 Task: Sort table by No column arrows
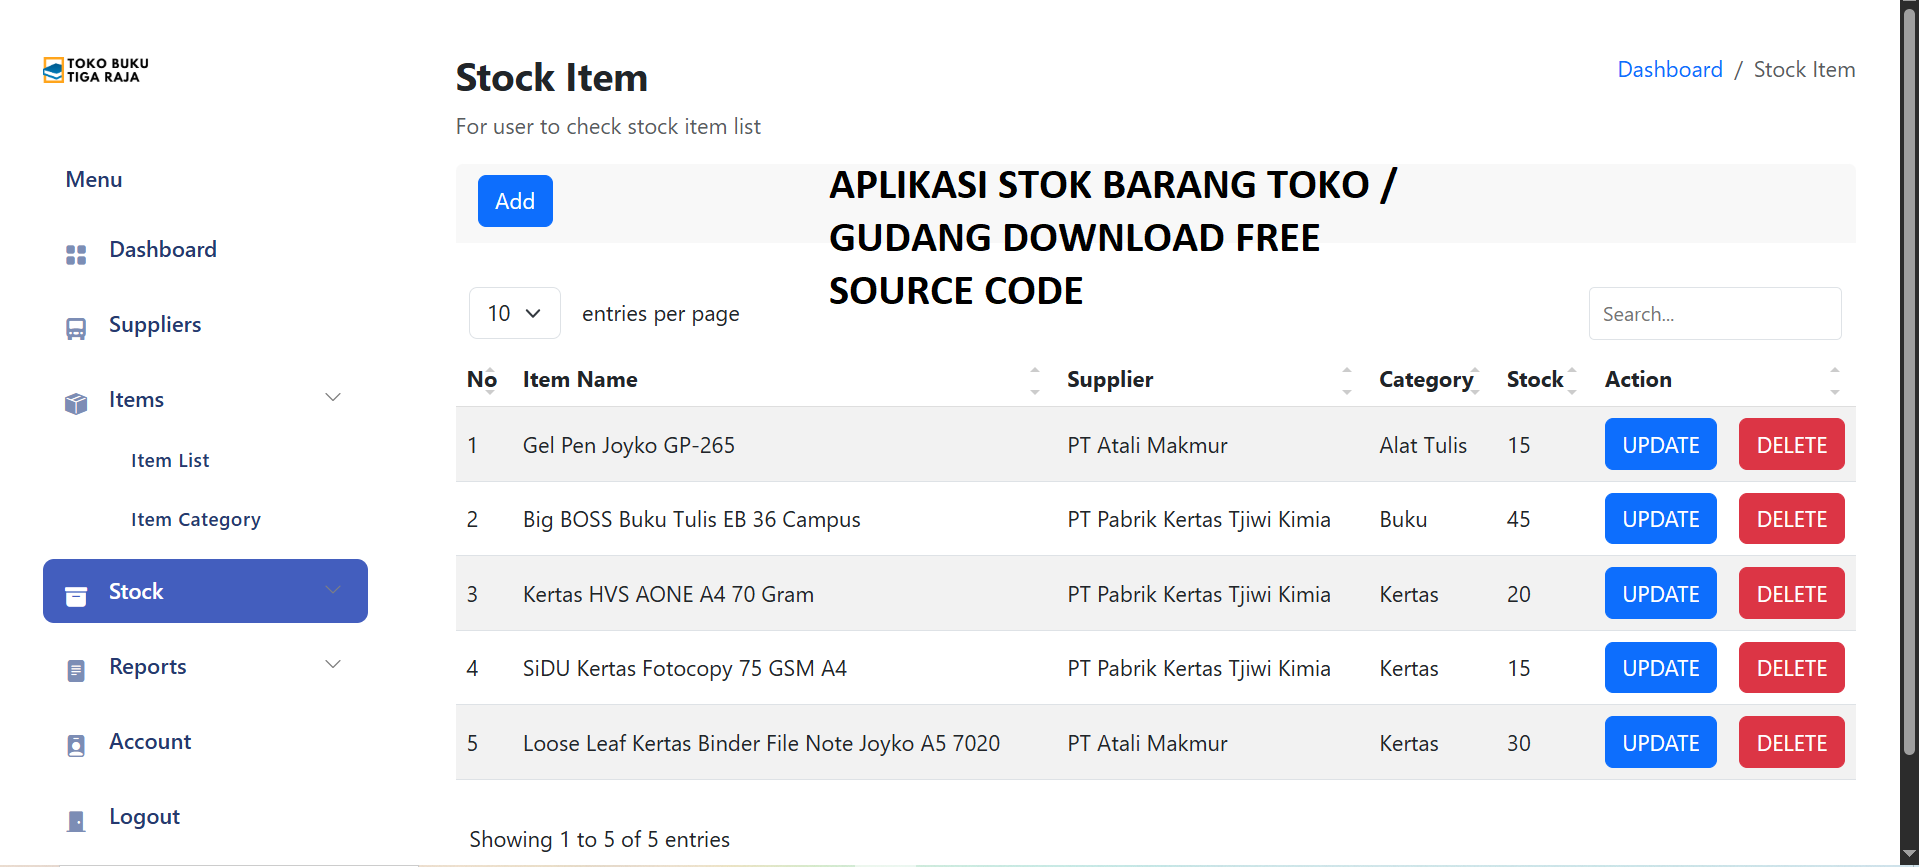[490, 380]
